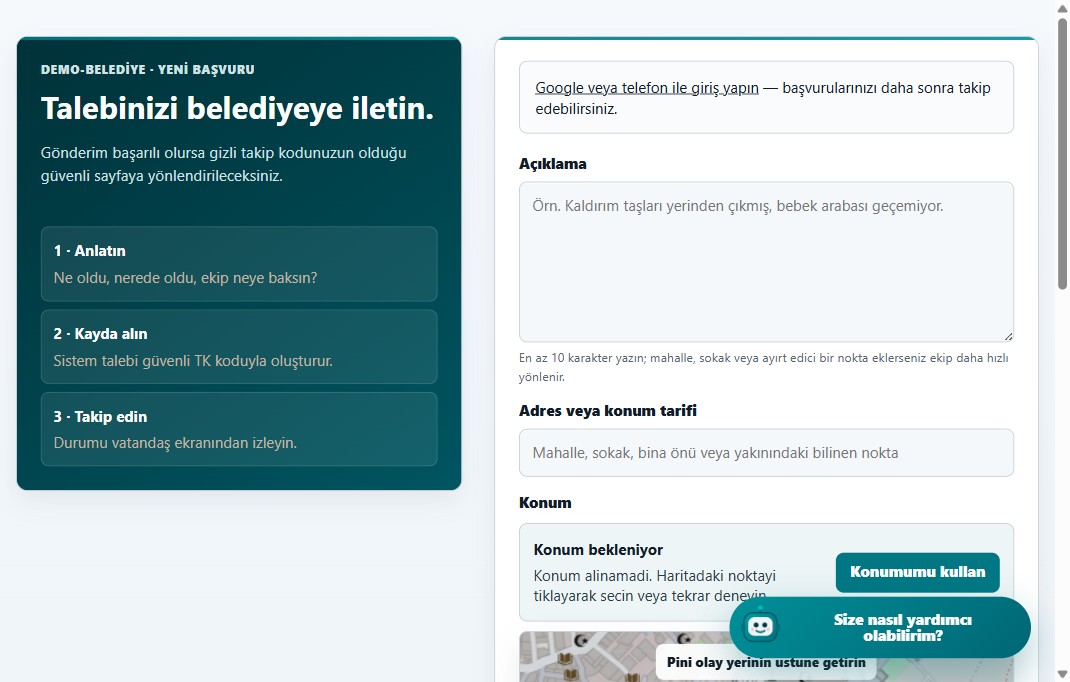Click the 'Konum bekleniyor' status text
Screen dimensions: 1070x682
[598, 550]
